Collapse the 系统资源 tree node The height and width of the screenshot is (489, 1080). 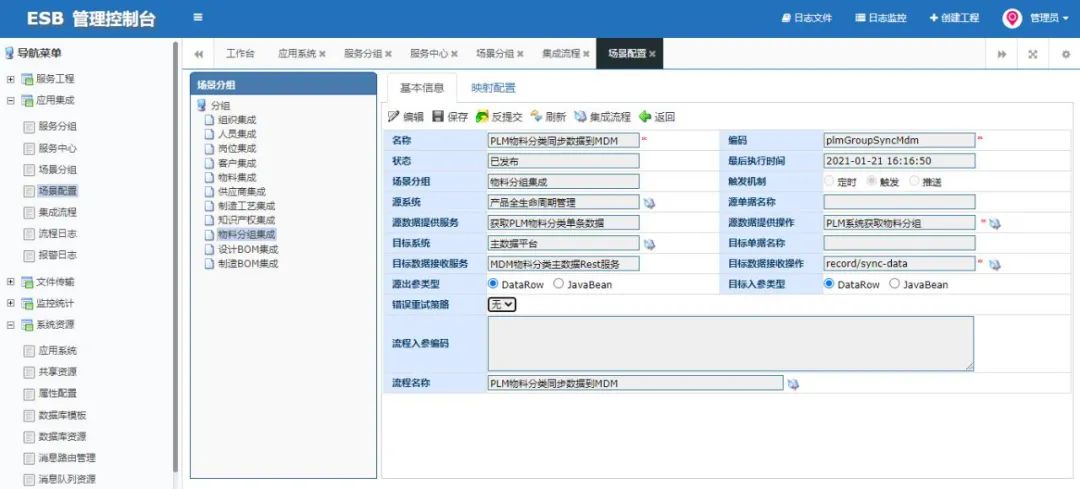pos(10,325)
